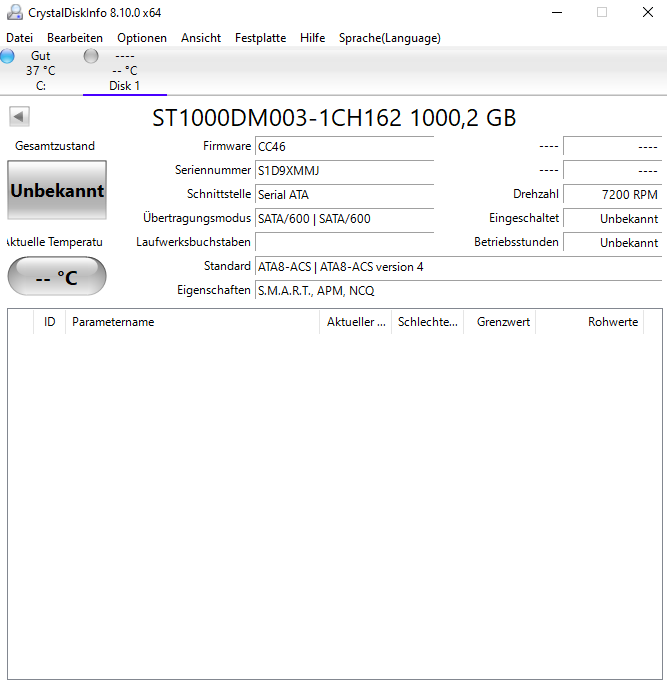Minimize the CrystalDiskInfo window
Screen dimensions: 667x685
click(557, 12)
